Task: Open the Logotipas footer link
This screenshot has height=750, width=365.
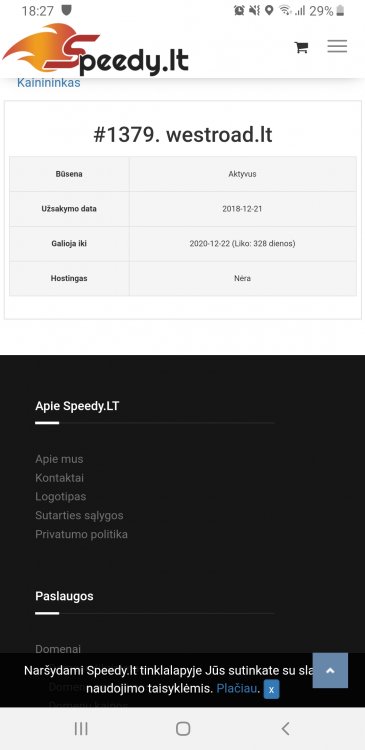Action: coord(60,496)
